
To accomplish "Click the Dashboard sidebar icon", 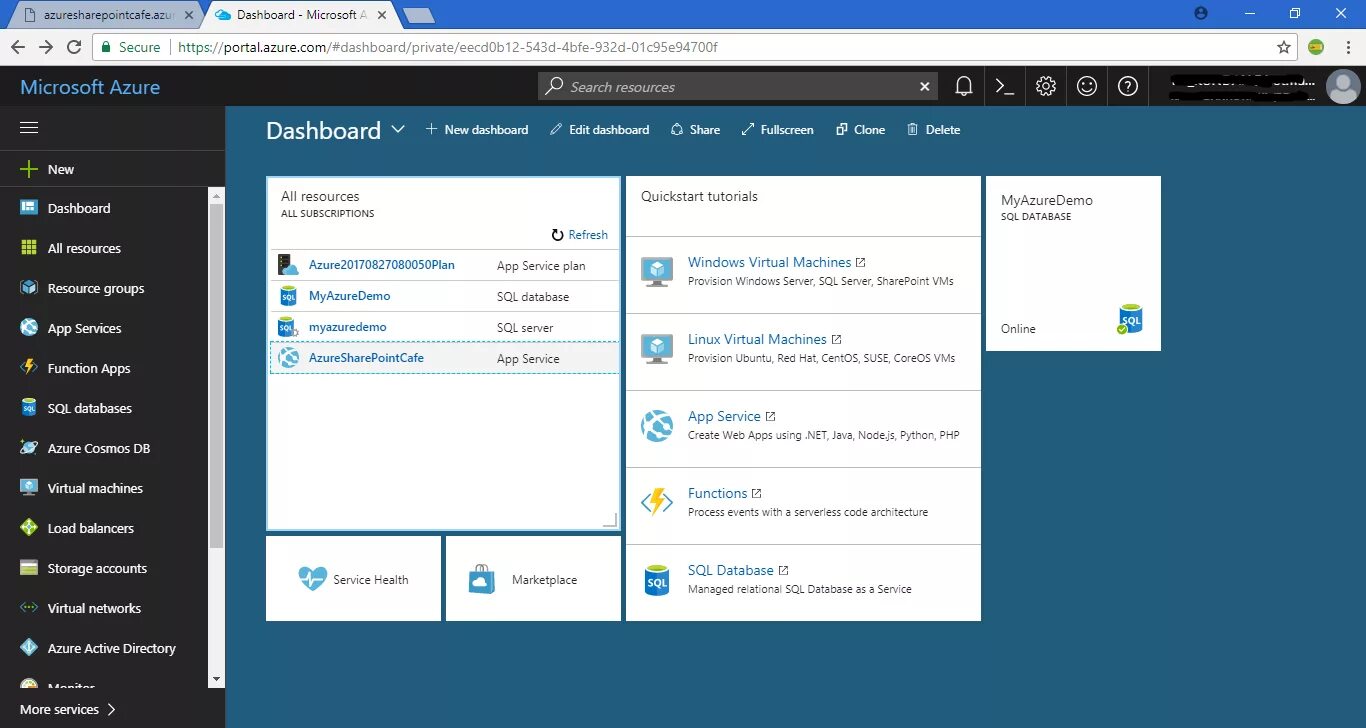I will pyautogui.click(x=29, y=208).
